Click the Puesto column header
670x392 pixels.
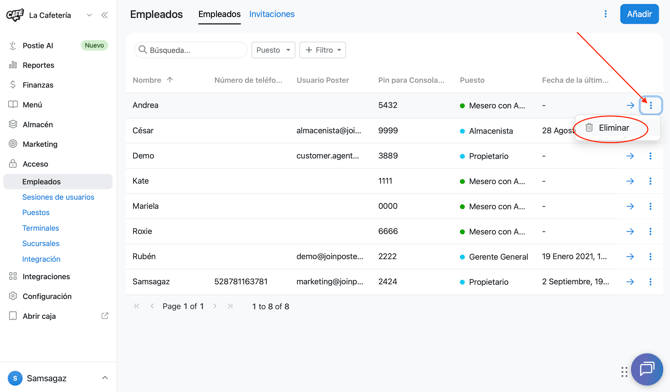click(x=472, y=80)
